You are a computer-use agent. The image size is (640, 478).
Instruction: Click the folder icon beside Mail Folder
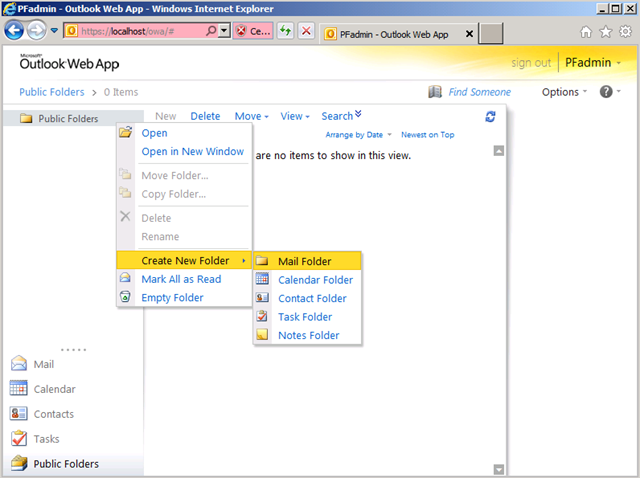click(x=262, y=260)
